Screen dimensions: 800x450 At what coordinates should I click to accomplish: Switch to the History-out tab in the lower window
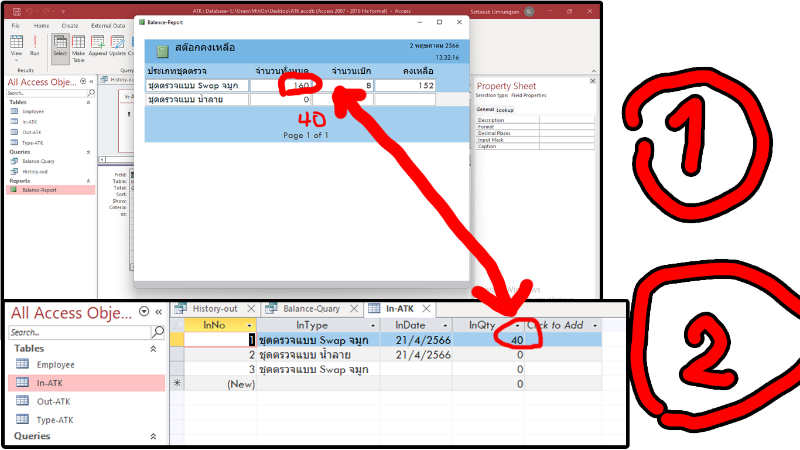pos(214,309)
